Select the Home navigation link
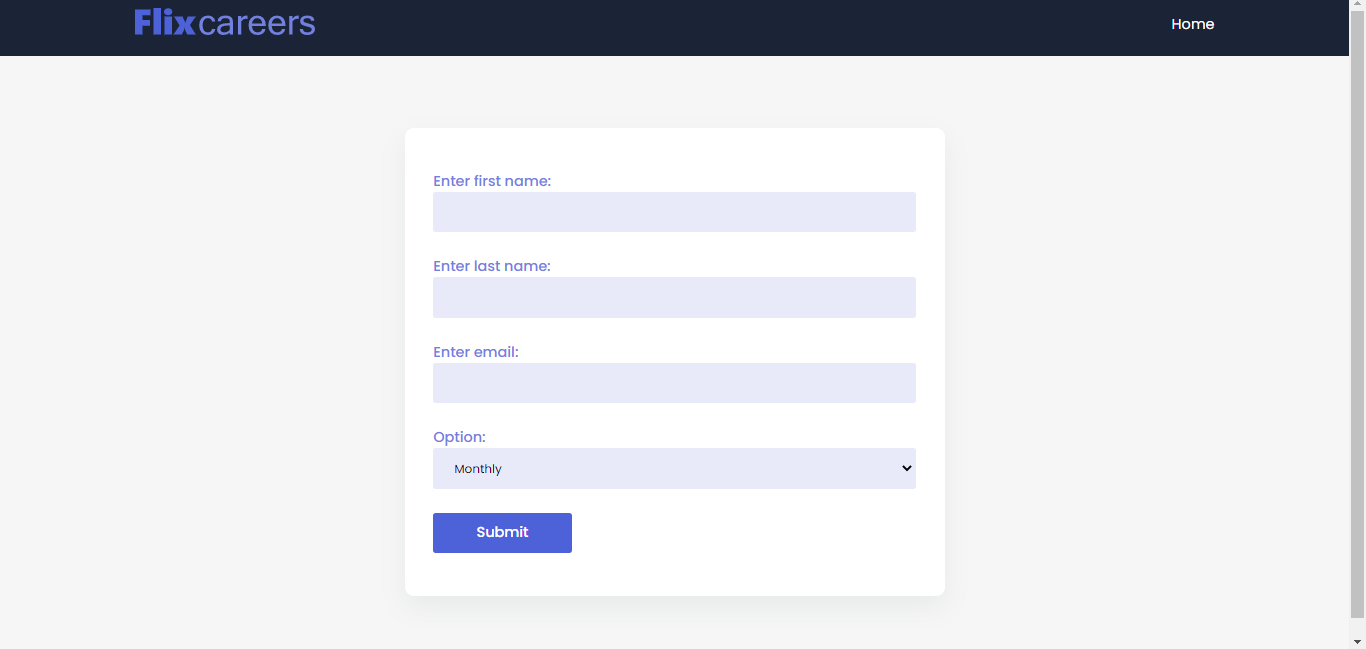The image size is (1366, 649). click(1192, 23)
